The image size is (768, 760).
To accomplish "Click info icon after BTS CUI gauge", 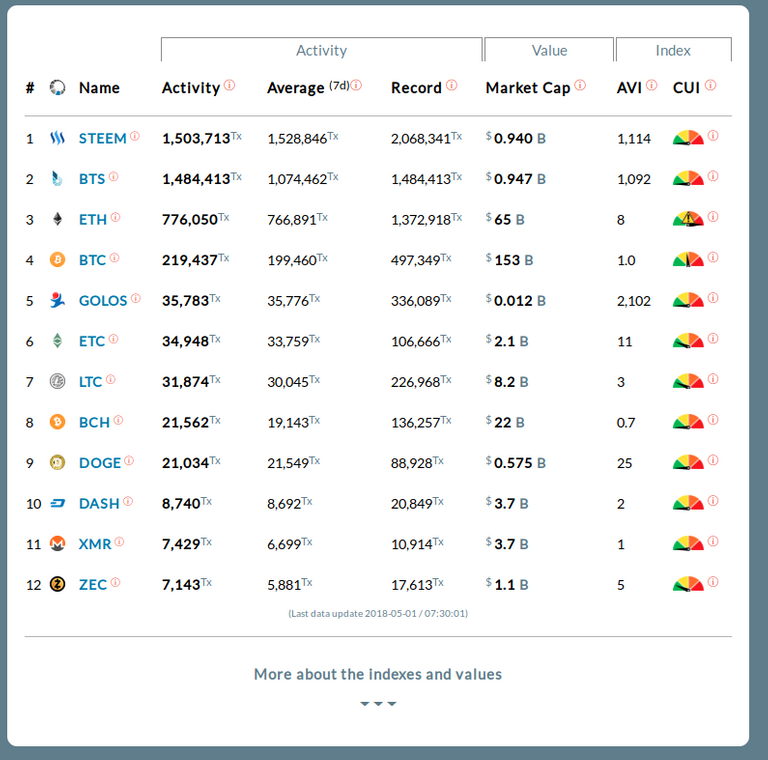I will pyautogui.click(x=713, y=176).
